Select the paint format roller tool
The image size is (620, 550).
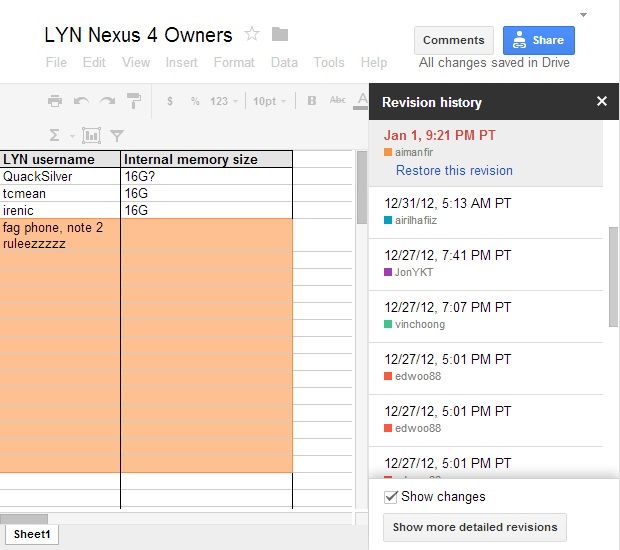pyautogui.click(x=133, y=101)
